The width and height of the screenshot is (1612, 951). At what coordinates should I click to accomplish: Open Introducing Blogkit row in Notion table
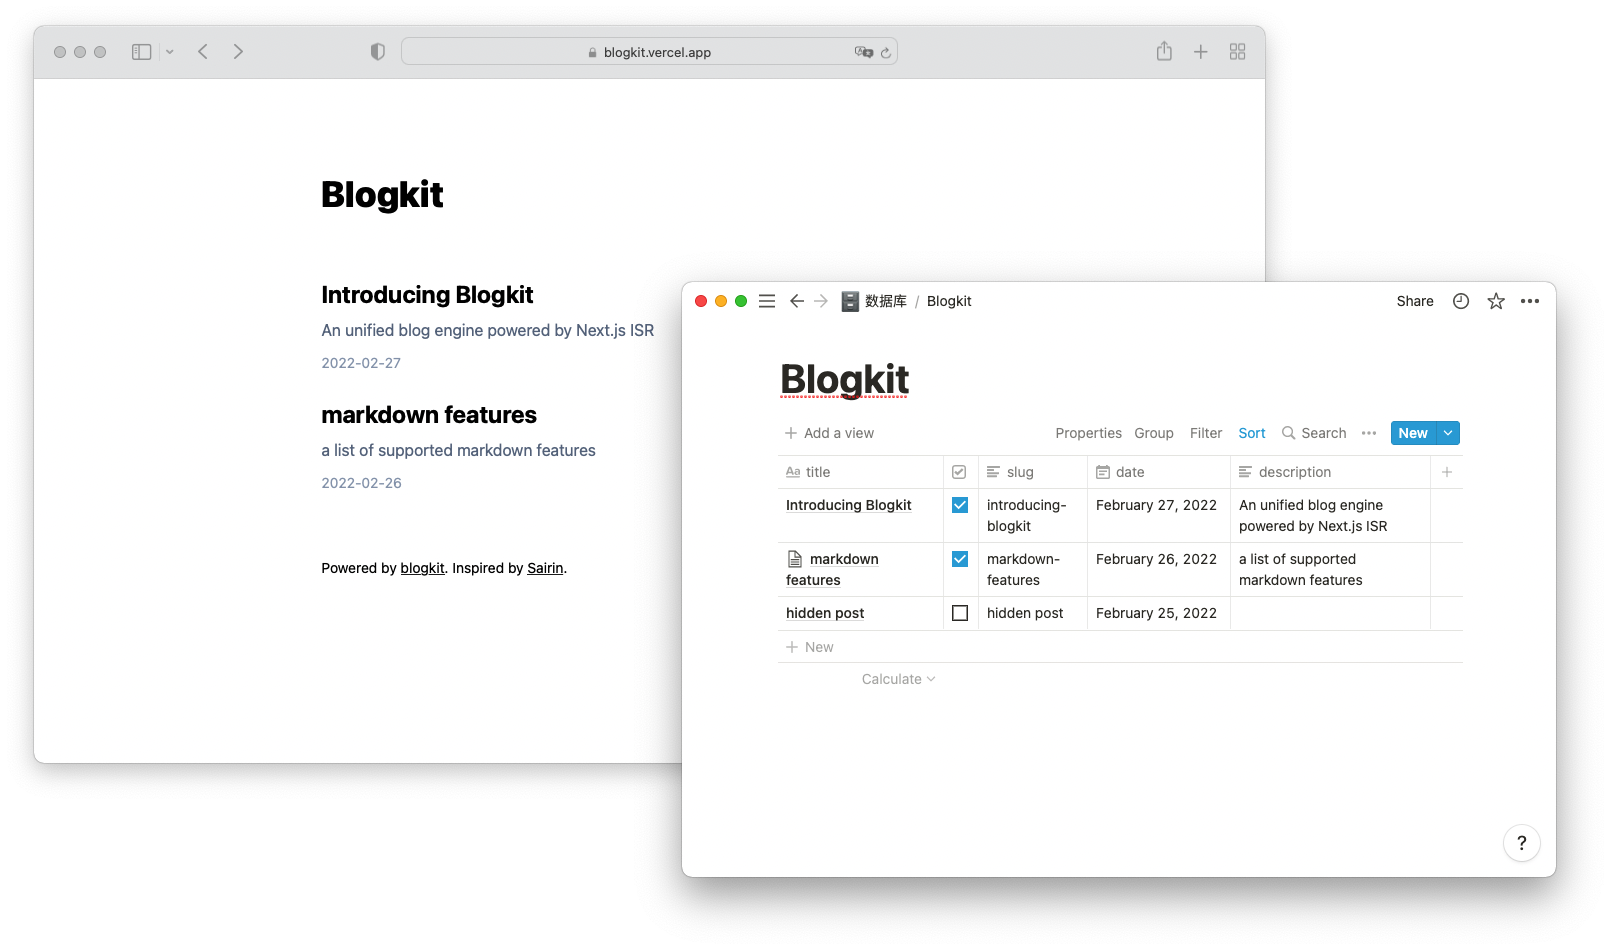pyautogui.click(x=848, y=505)
